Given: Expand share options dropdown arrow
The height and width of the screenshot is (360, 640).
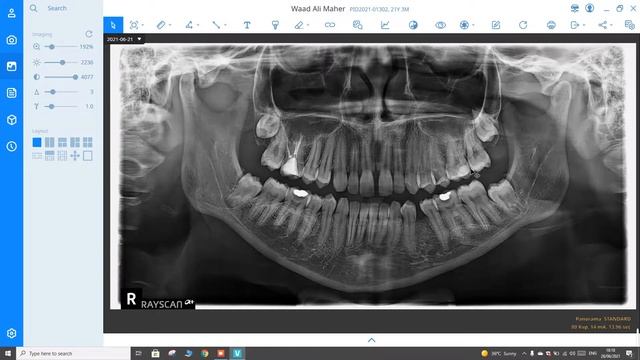Looking at the screenshot, I should pos(611,25).
